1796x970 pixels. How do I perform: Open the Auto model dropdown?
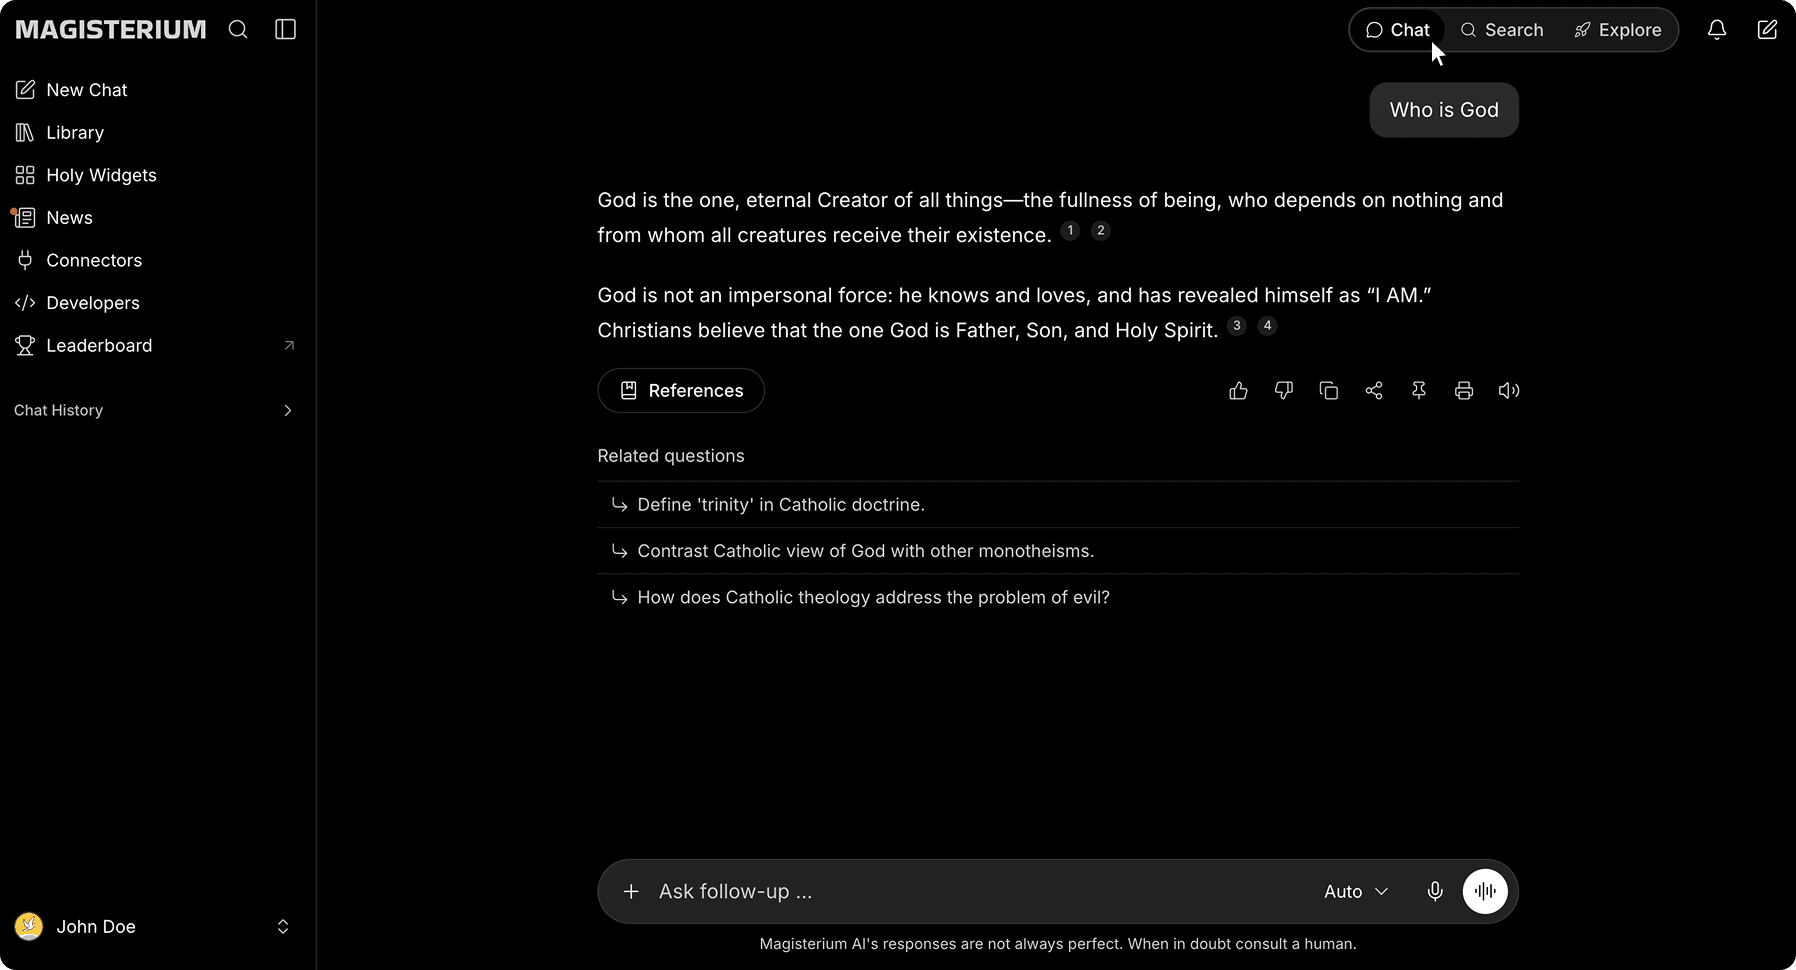[1356, 891]
